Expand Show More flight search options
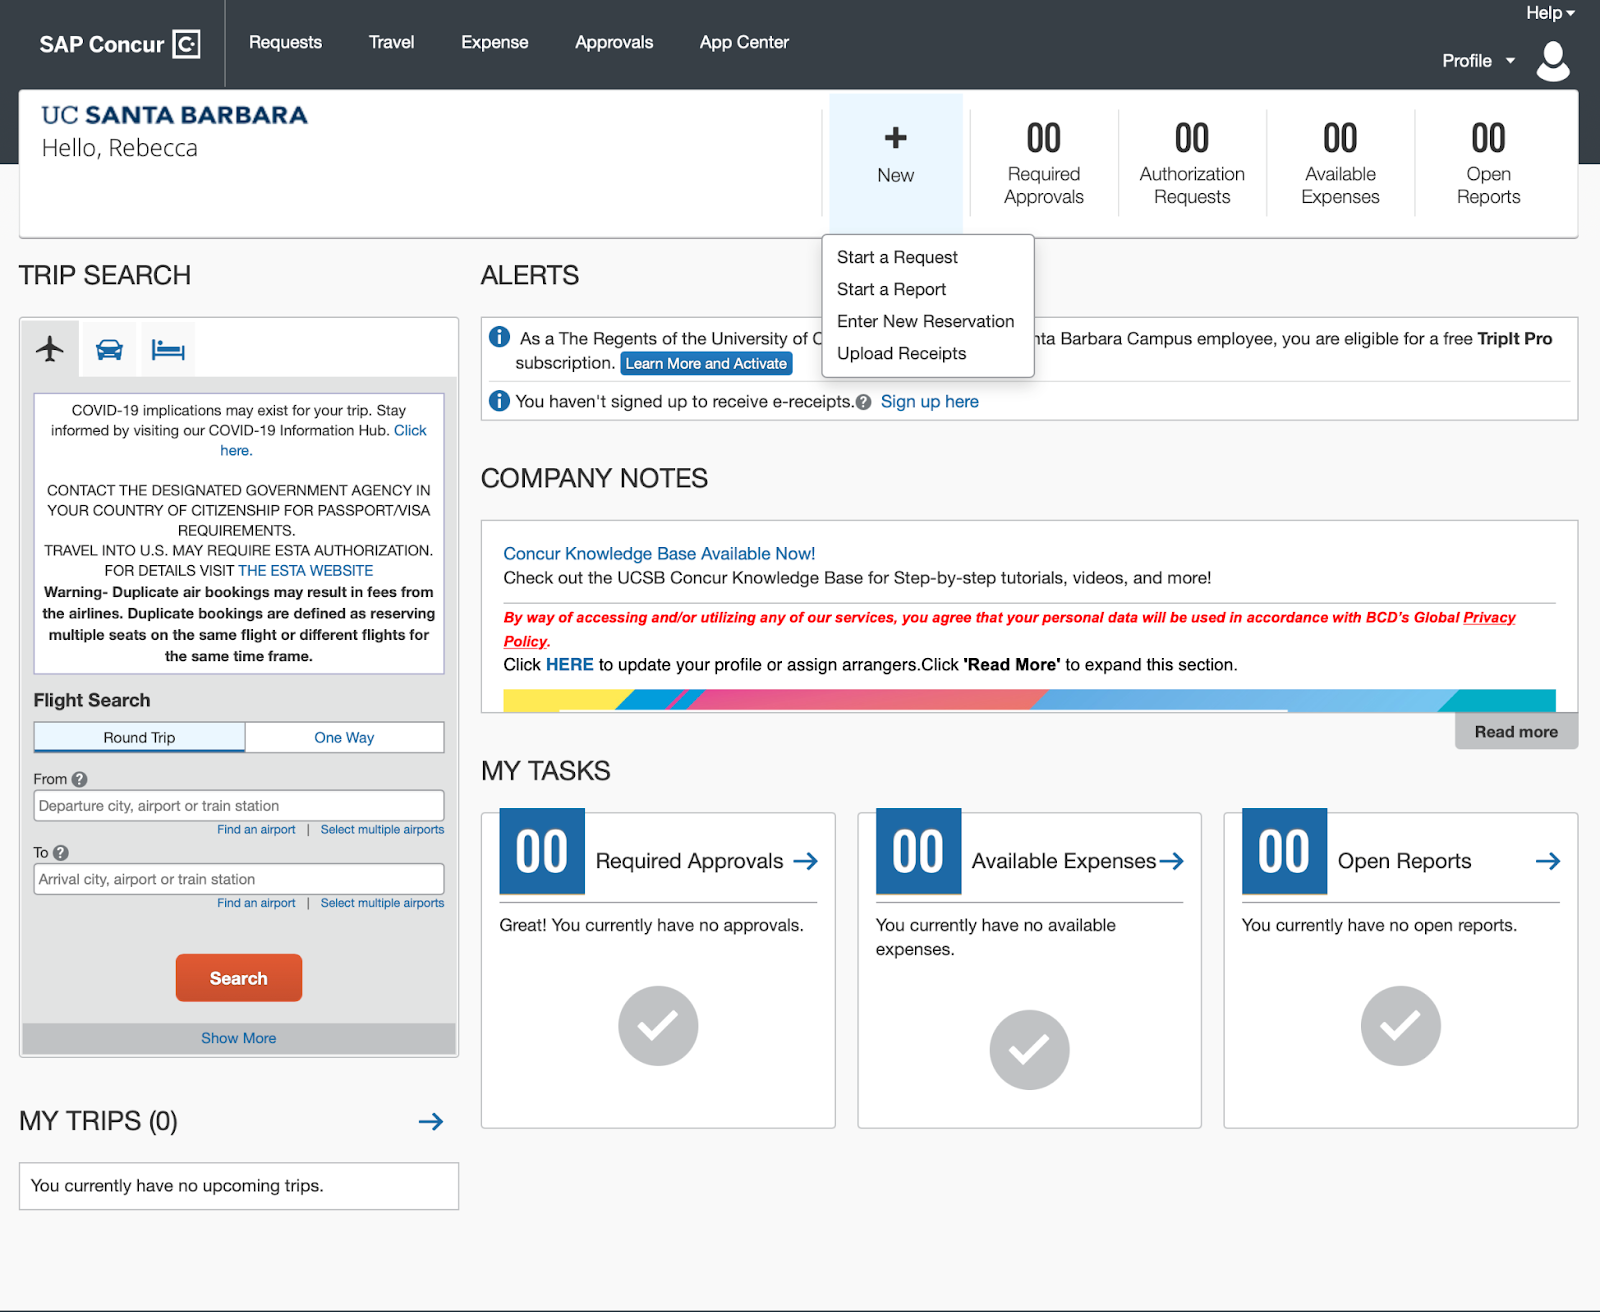Image resolution: width=1600 pixels, height=1312 pixels. click(x=239, y=1038)
